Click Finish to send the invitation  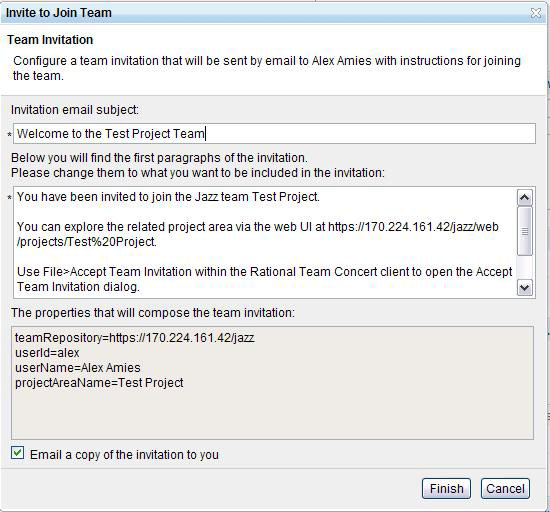click(446, 489)
